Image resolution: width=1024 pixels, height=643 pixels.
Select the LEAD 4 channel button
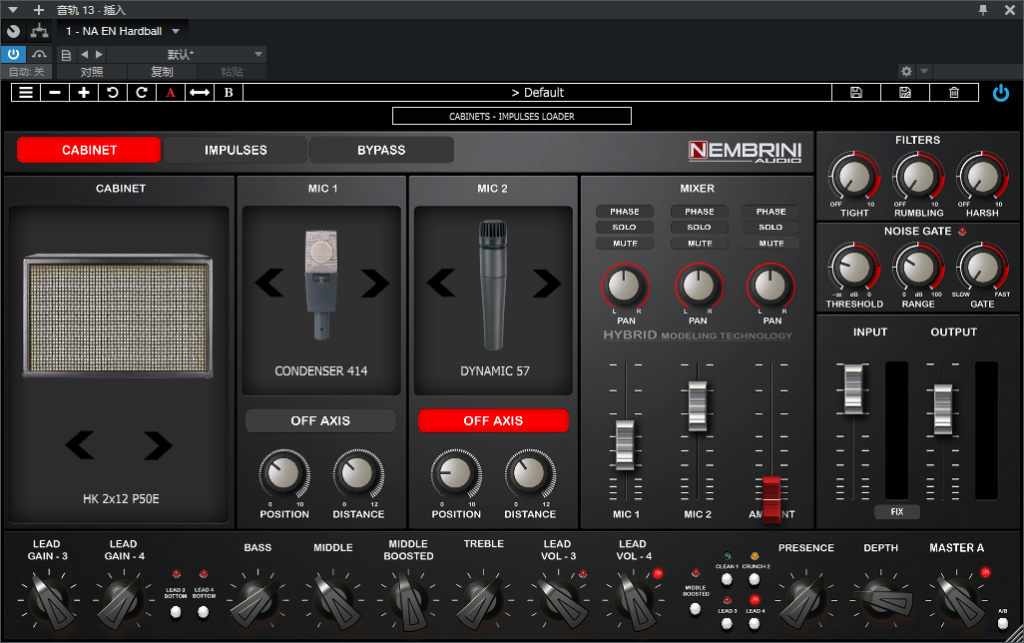(754, 623)
